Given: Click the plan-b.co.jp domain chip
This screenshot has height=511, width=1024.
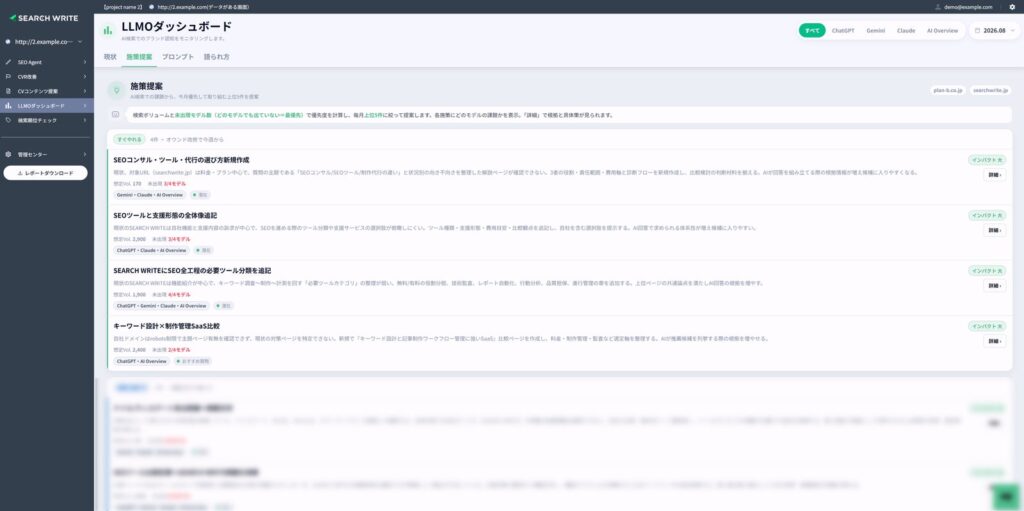Looking at the screenshot, I should click(948, 90).
